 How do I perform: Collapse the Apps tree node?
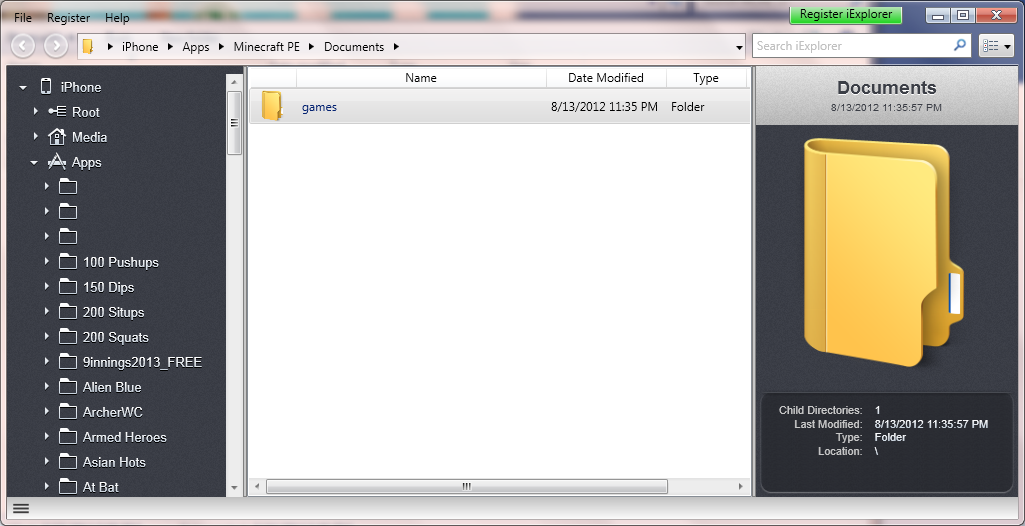click(34, 163)
